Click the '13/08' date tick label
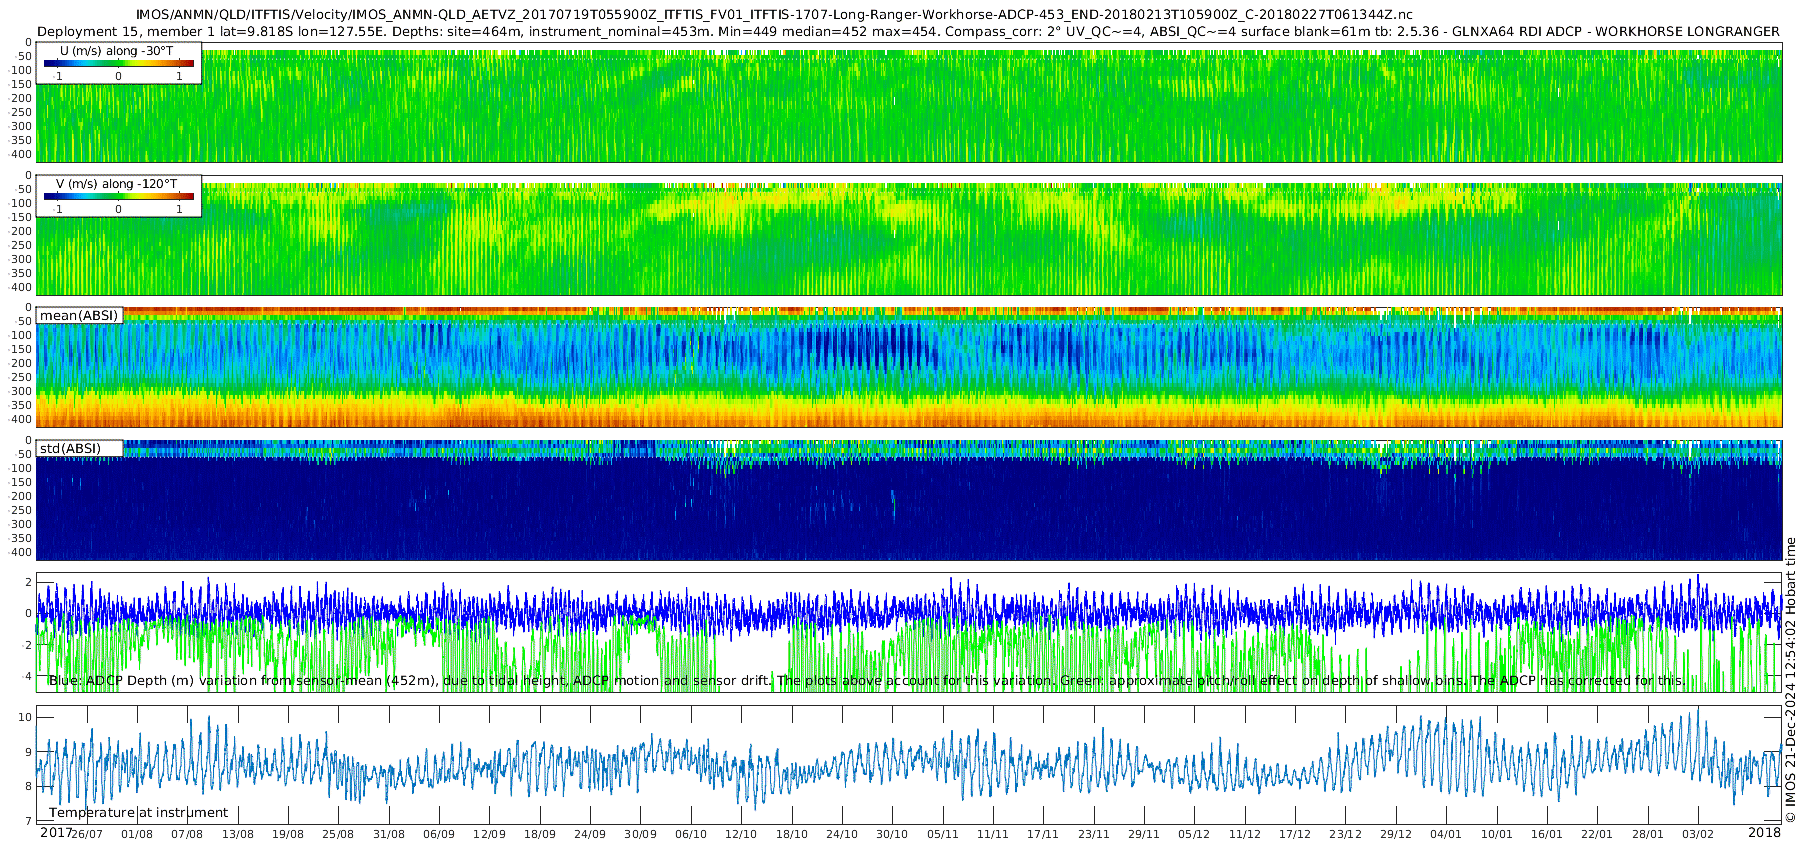This screenshot has height=850, width=1800. coord(238,835)
